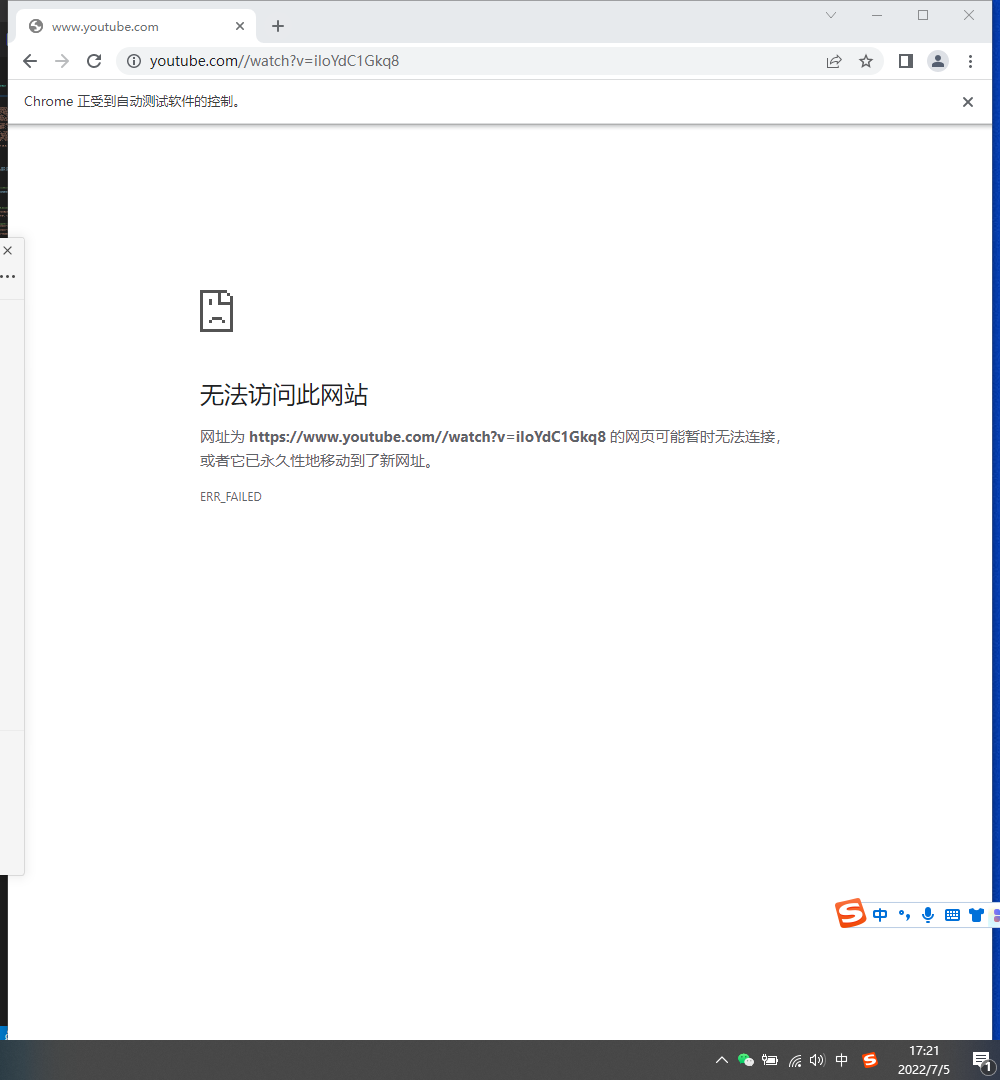Open the WeChat tray icon
This screenshot has width=1000, height=1080.
tap(745, 1060)
